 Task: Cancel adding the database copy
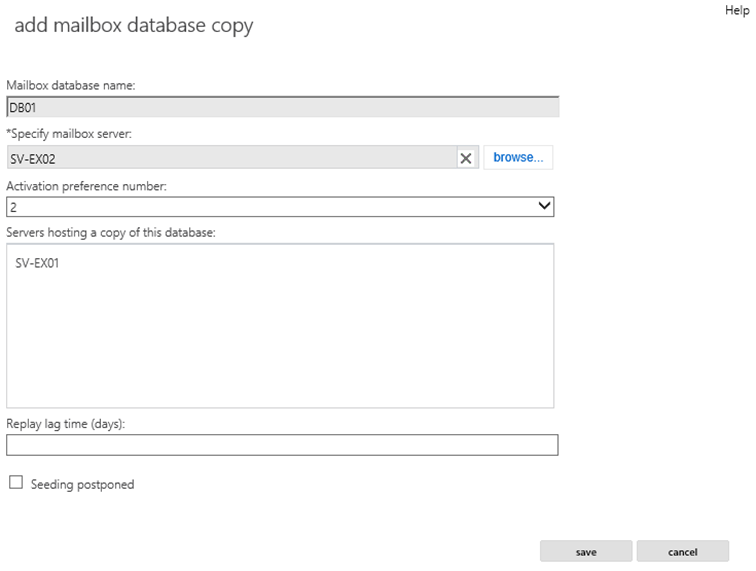point(683,551)
